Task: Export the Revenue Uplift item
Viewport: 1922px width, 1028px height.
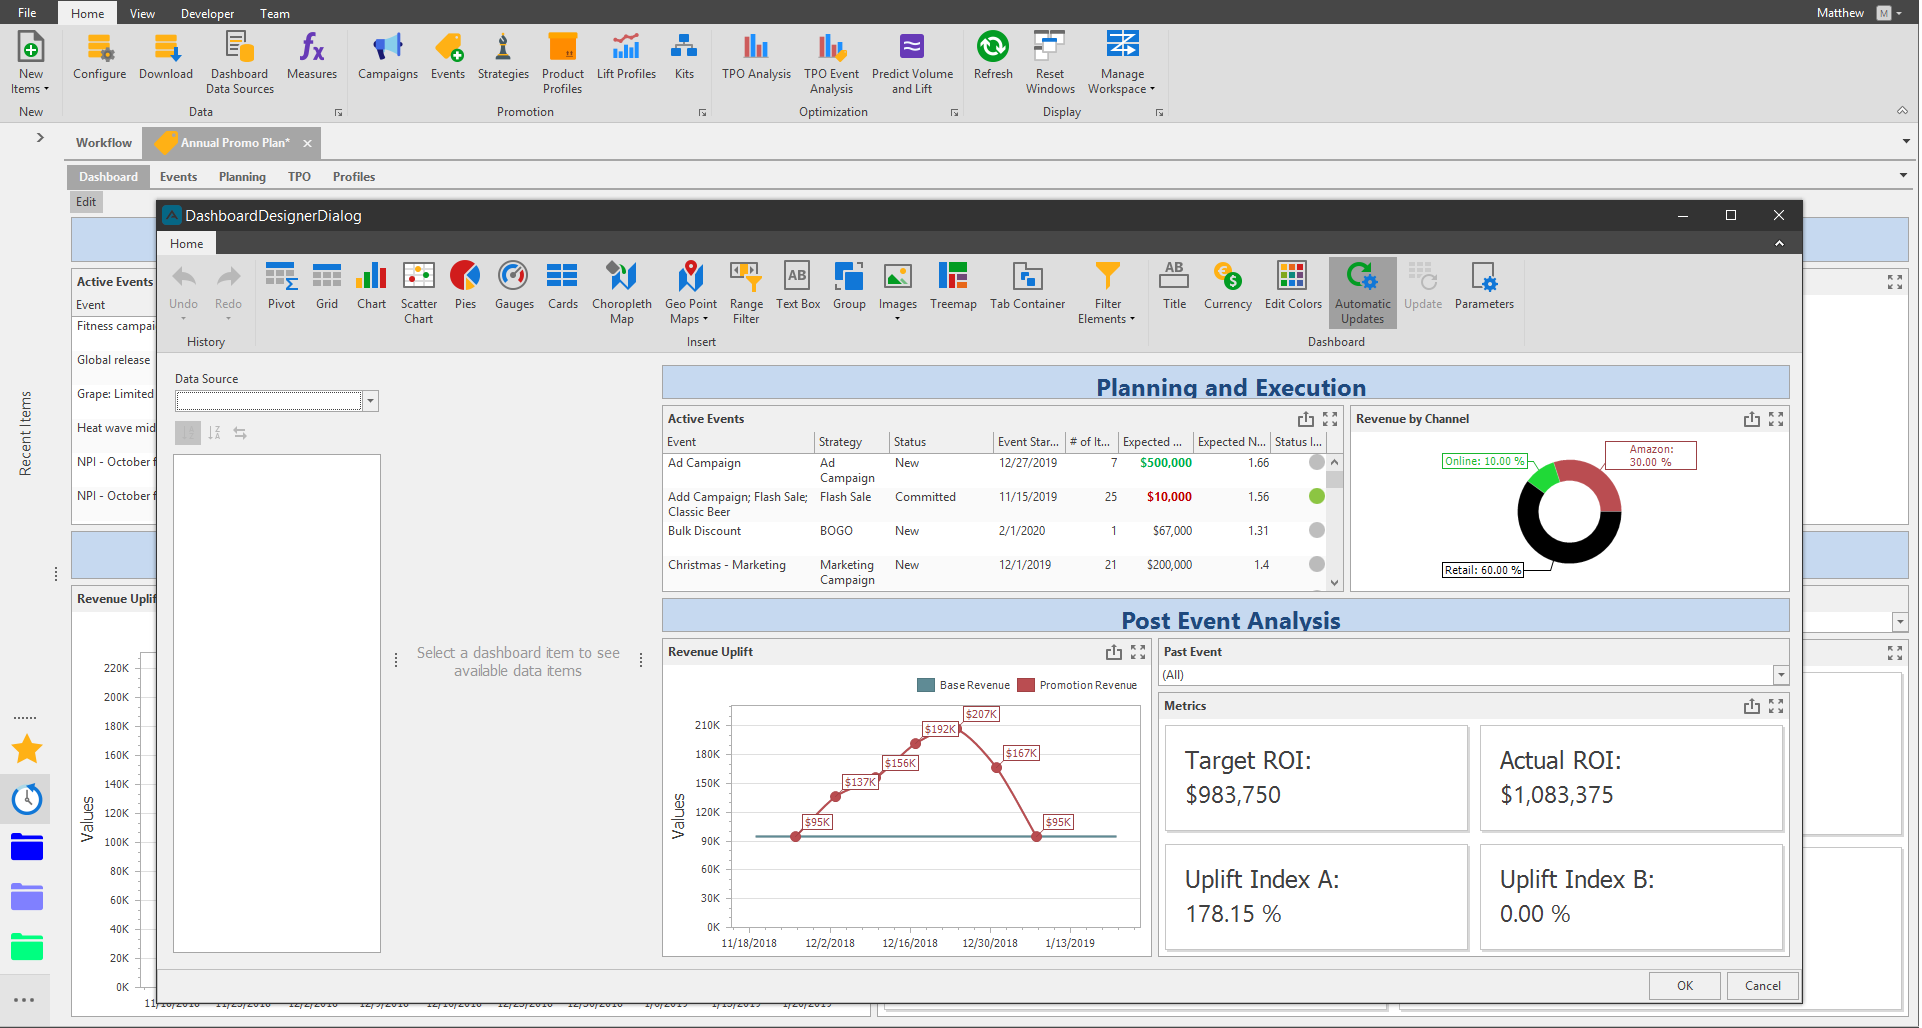Action: pyautogui.click(x=1113, y=652)
